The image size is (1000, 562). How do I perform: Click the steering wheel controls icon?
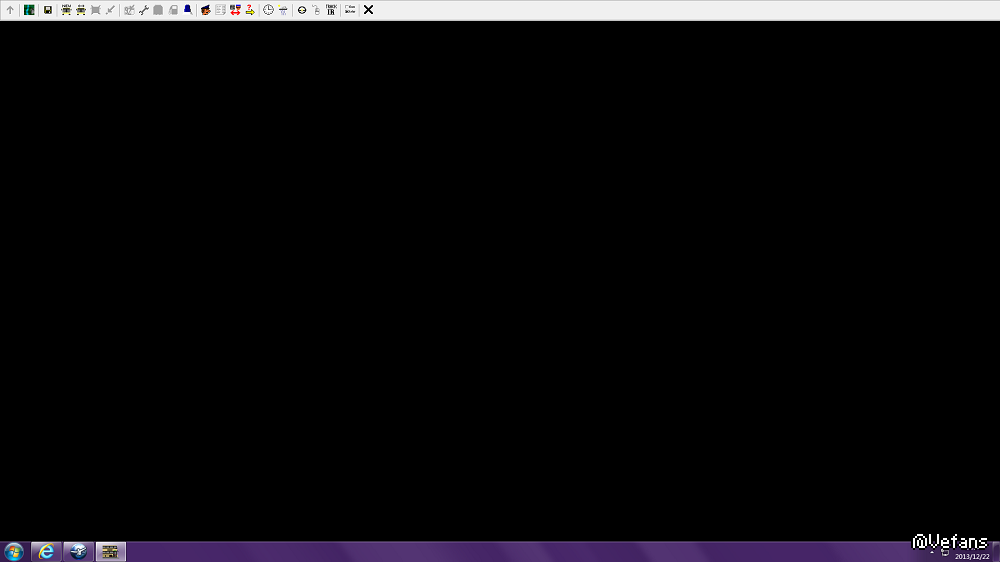(302, 10)
